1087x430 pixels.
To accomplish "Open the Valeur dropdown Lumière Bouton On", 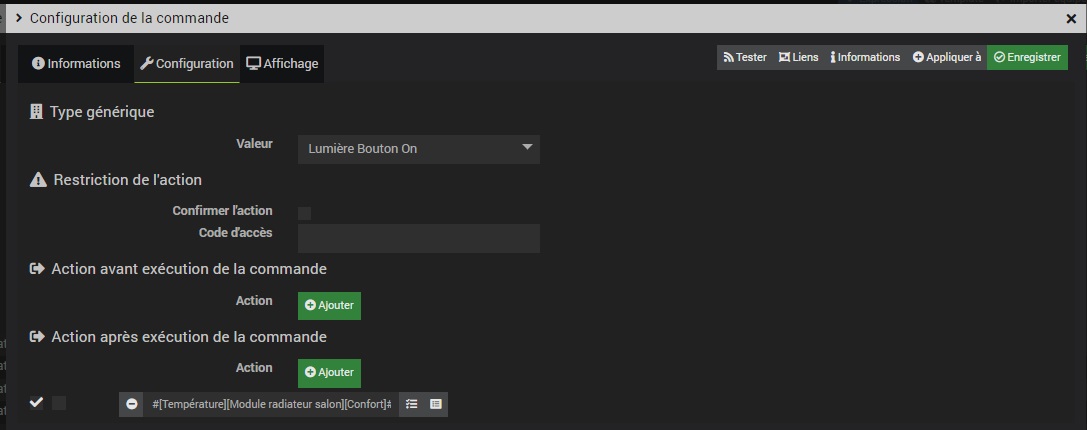I will [x=419, y=149].
